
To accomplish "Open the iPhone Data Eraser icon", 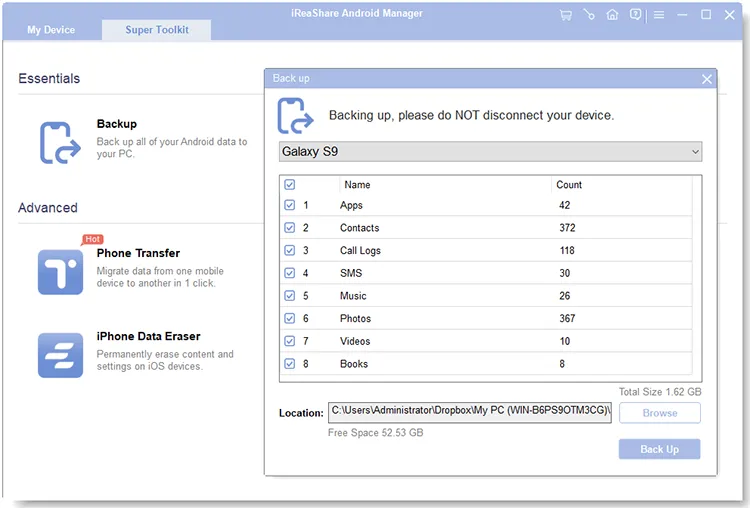I will [60, 355].
